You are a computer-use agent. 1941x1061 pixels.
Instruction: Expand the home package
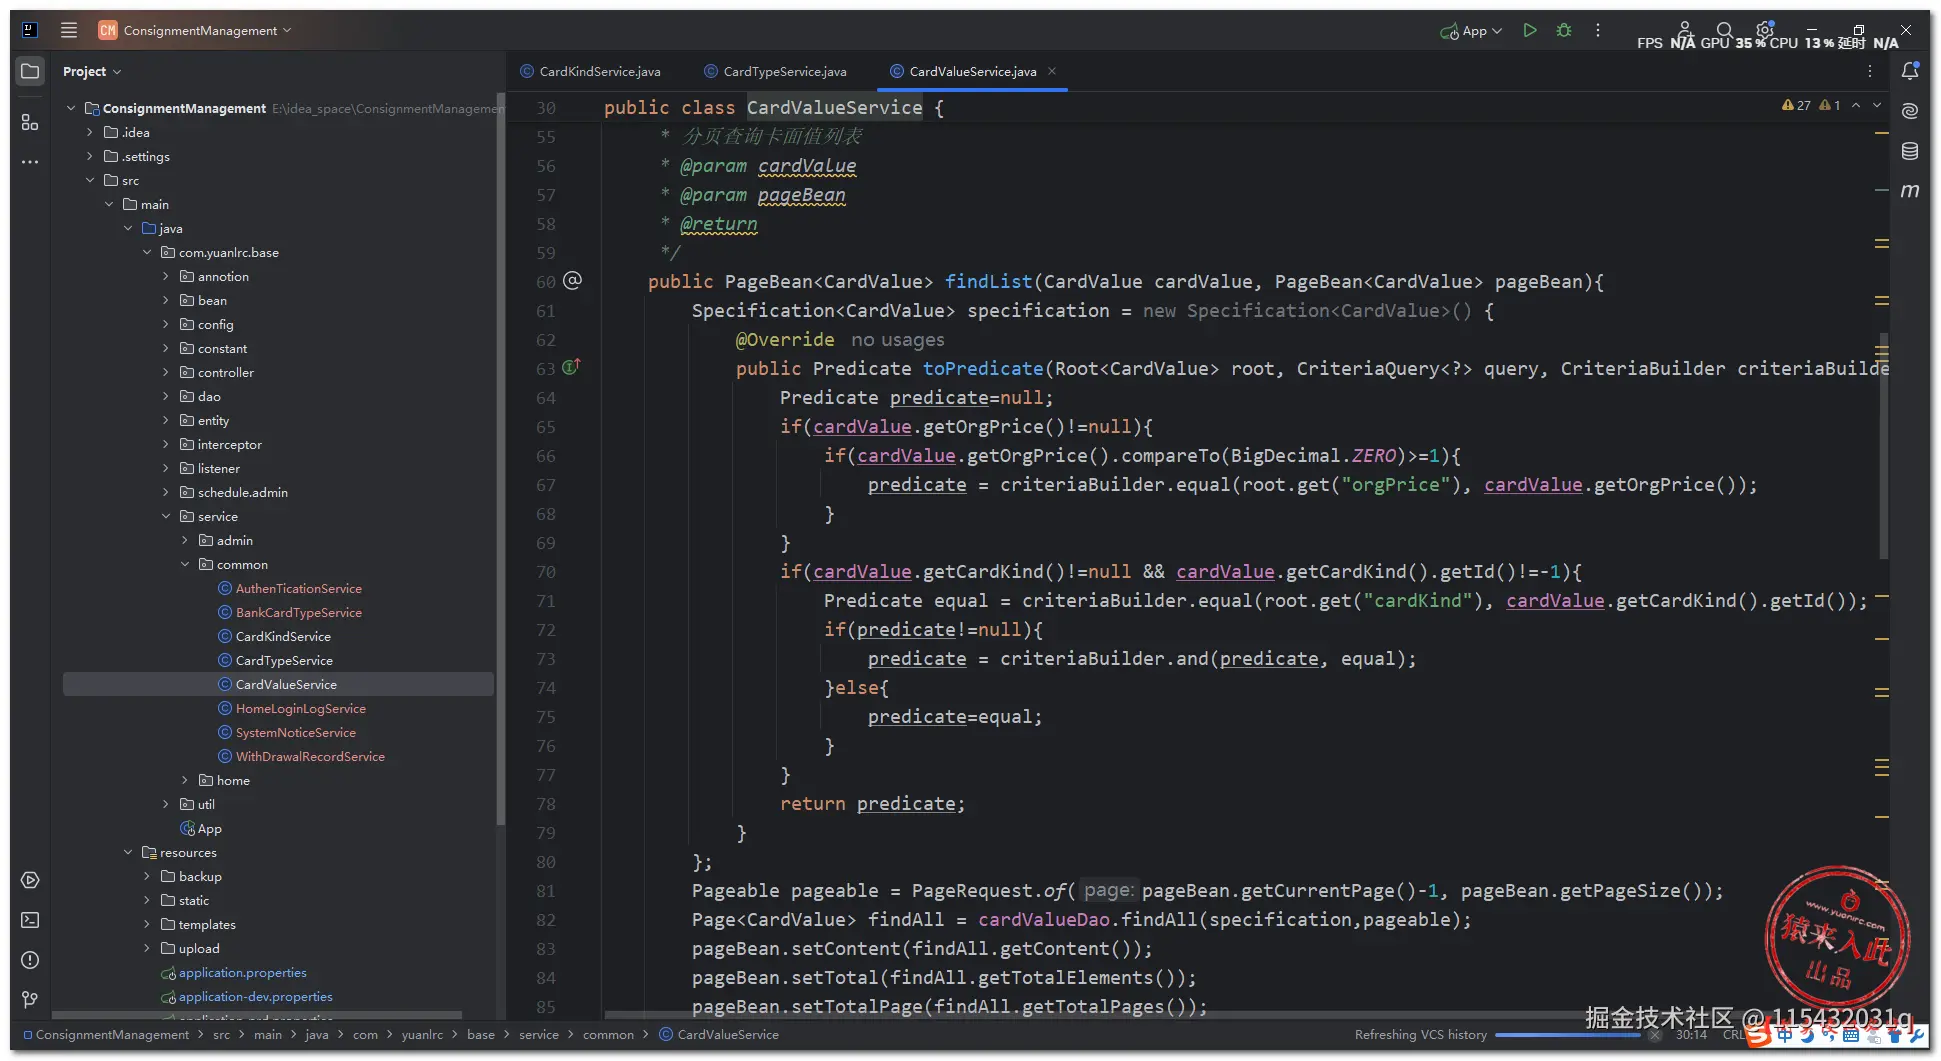click(185, 780)
